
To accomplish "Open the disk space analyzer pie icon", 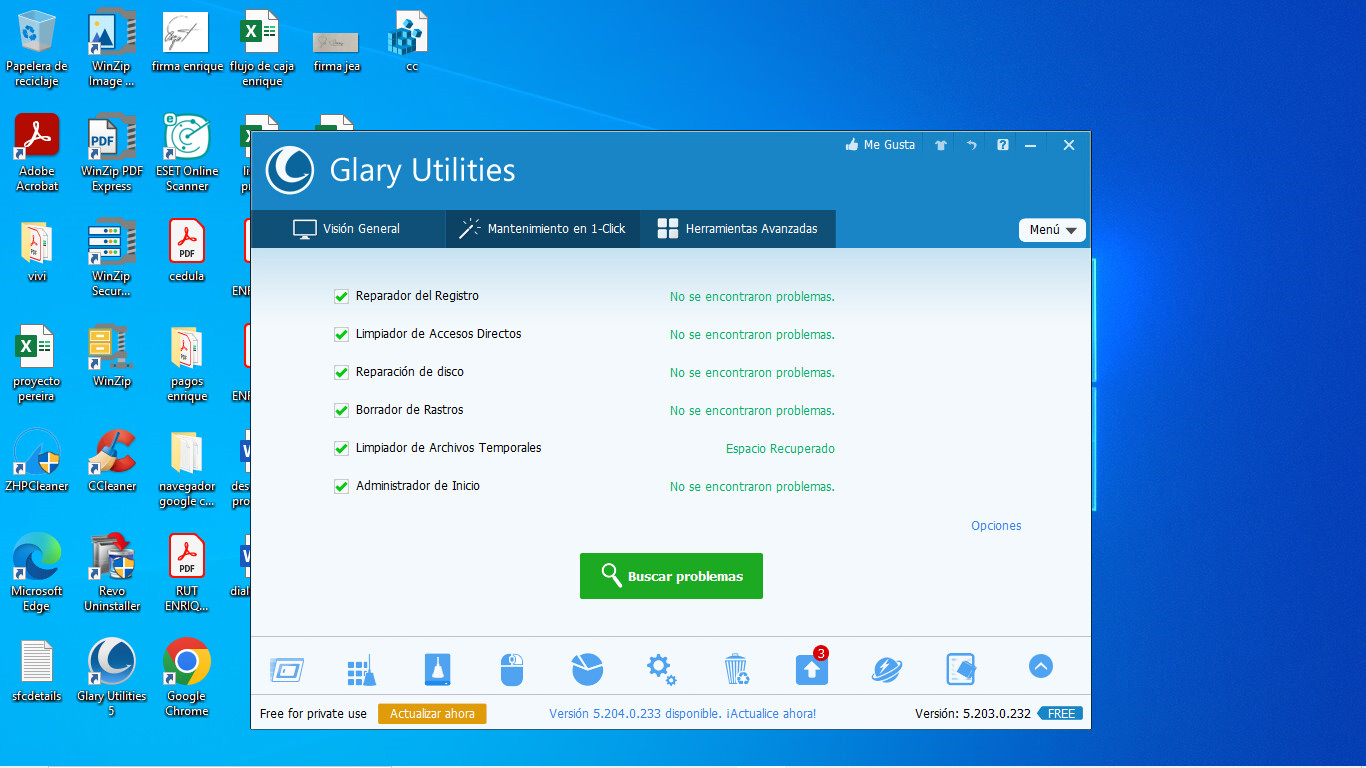I will tap(587, 669).
